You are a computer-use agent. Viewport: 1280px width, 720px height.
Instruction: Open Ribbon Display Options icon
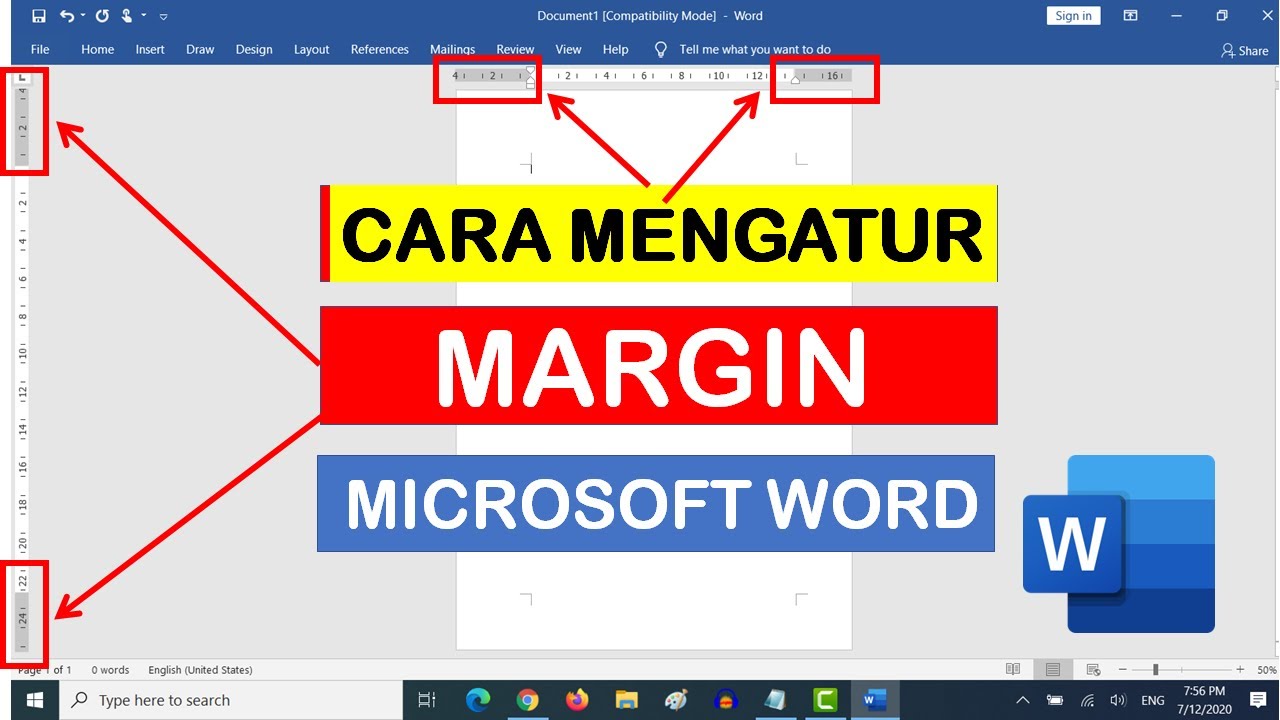(x=1130, y=16)
